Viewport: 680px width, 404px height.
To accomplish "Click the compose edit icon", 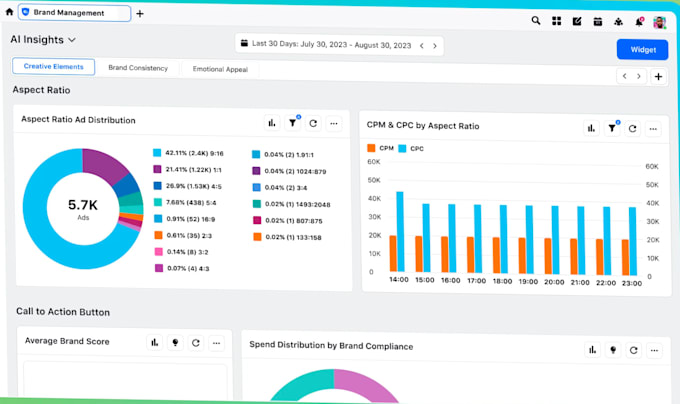I will (x=577, y=21).
